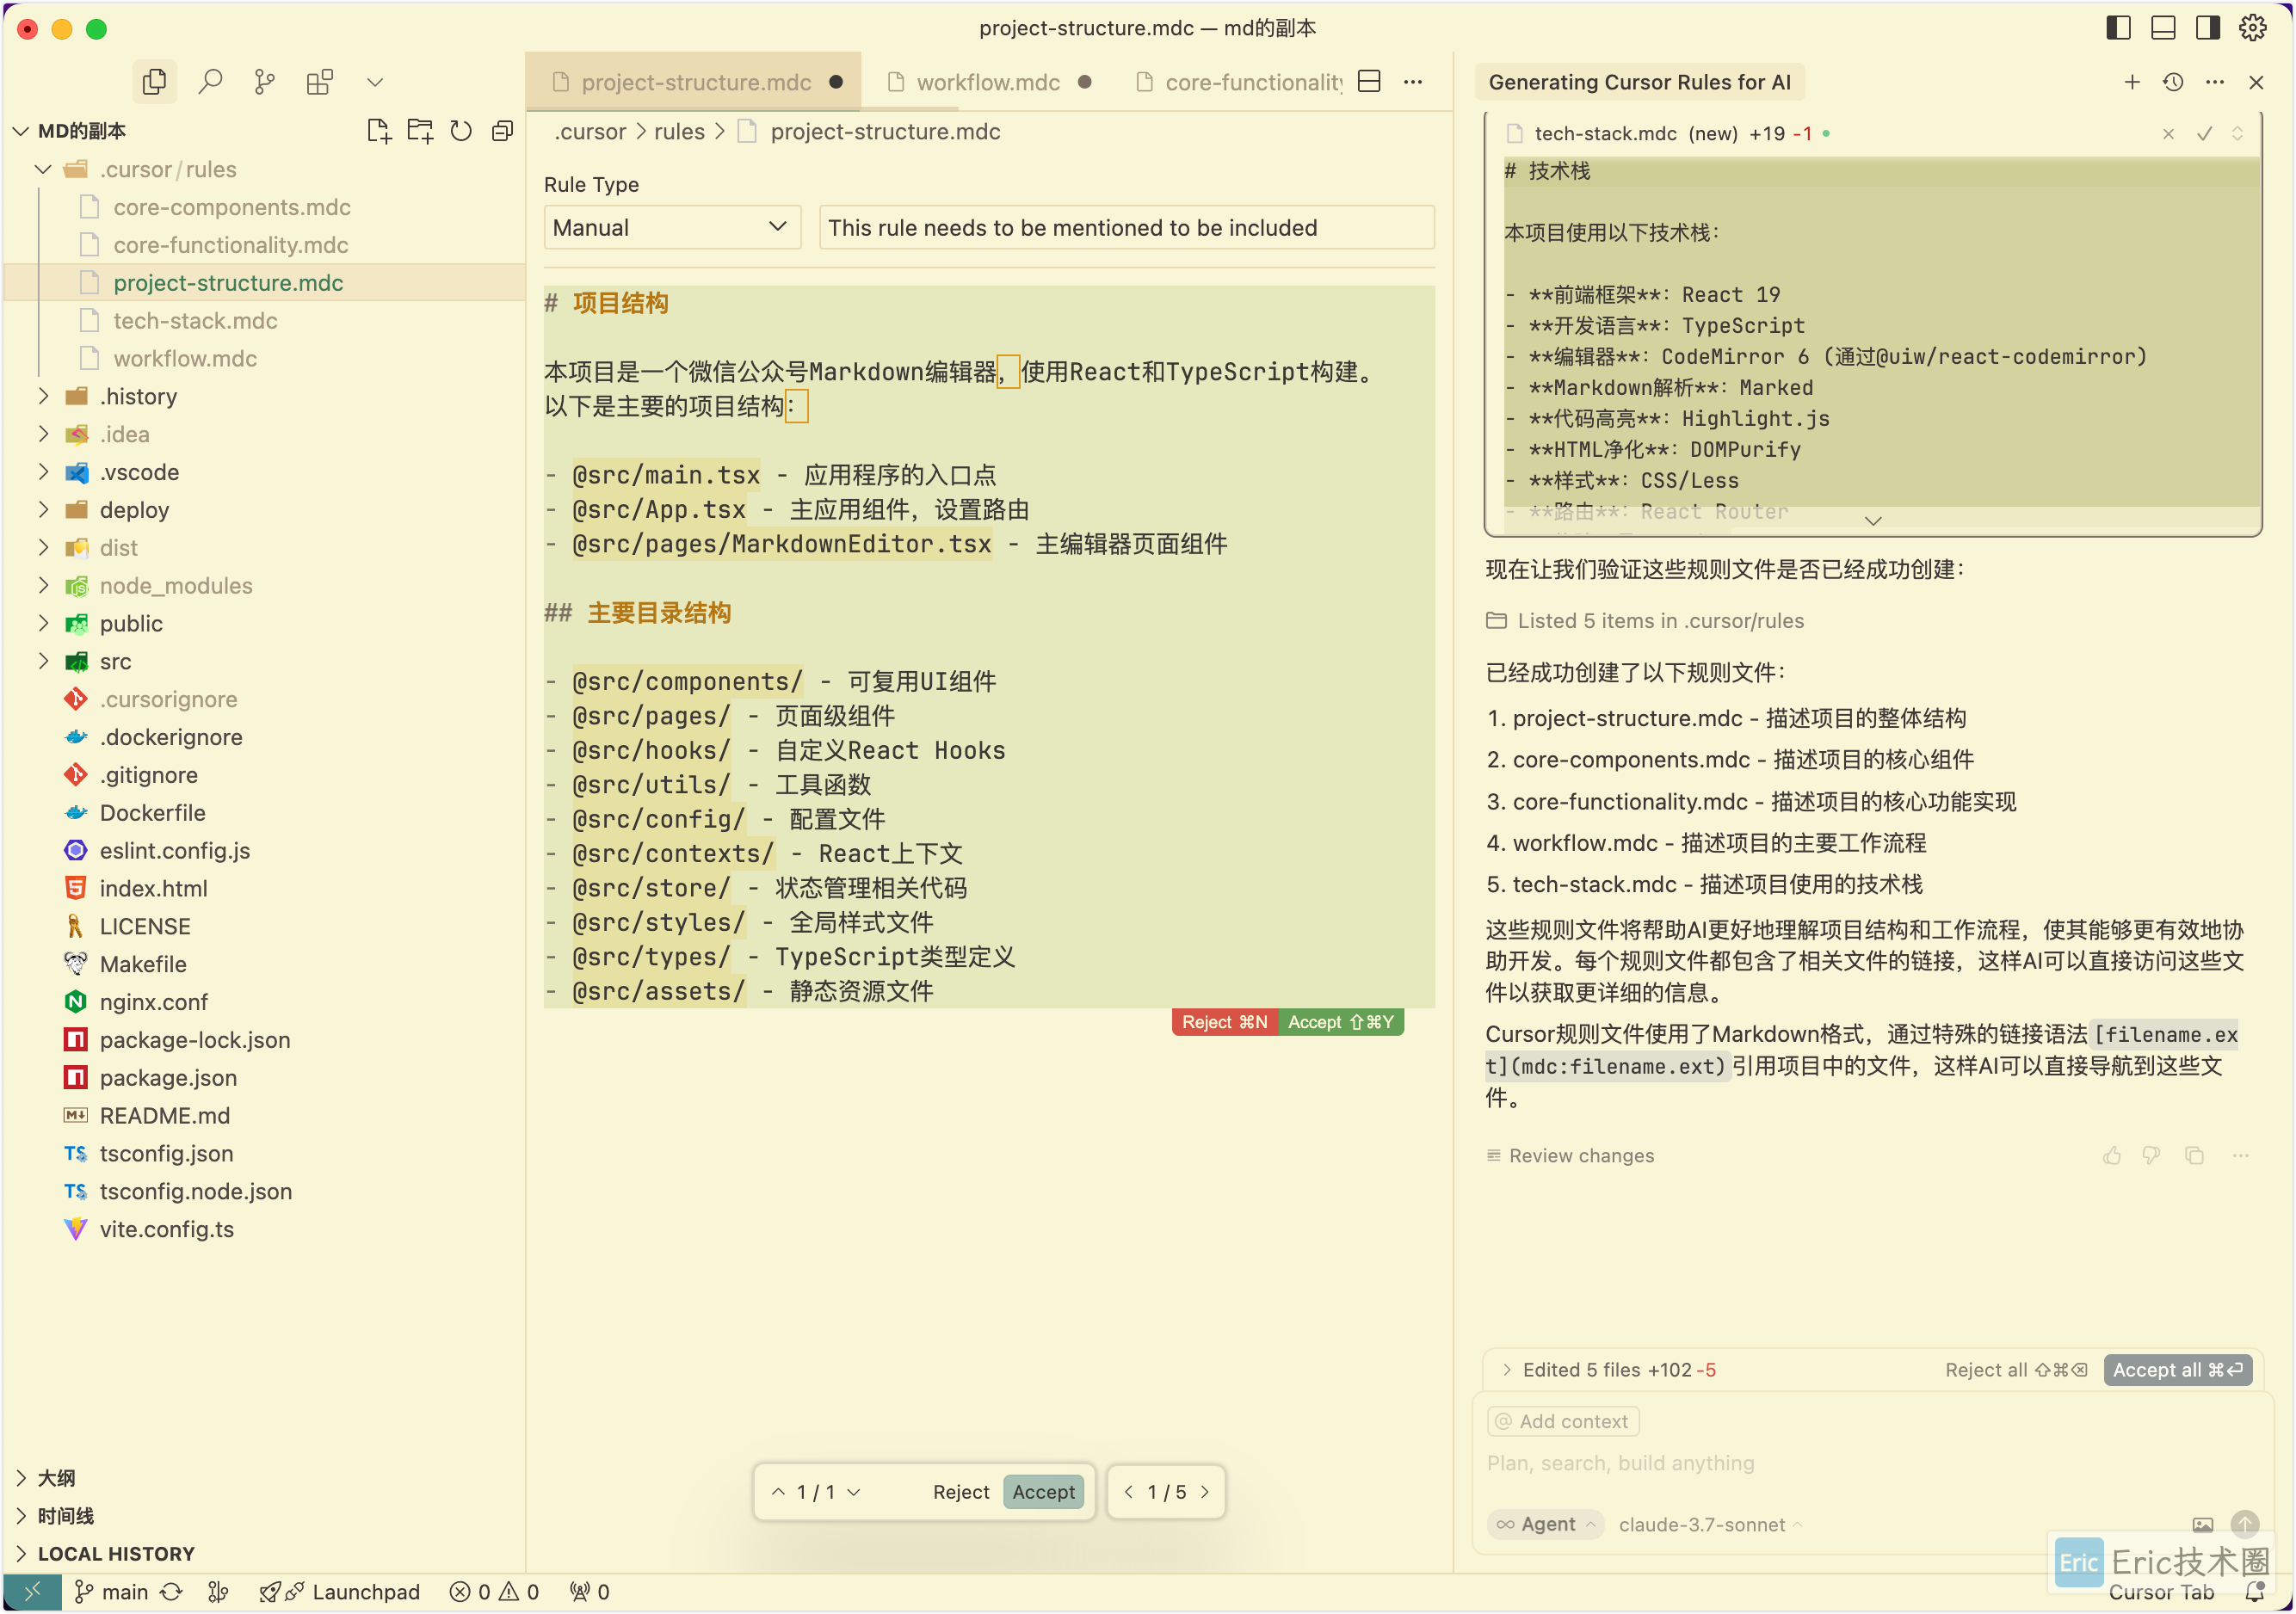Refresh the explorer file tree

pyautogui.click(x=461, y=131)
